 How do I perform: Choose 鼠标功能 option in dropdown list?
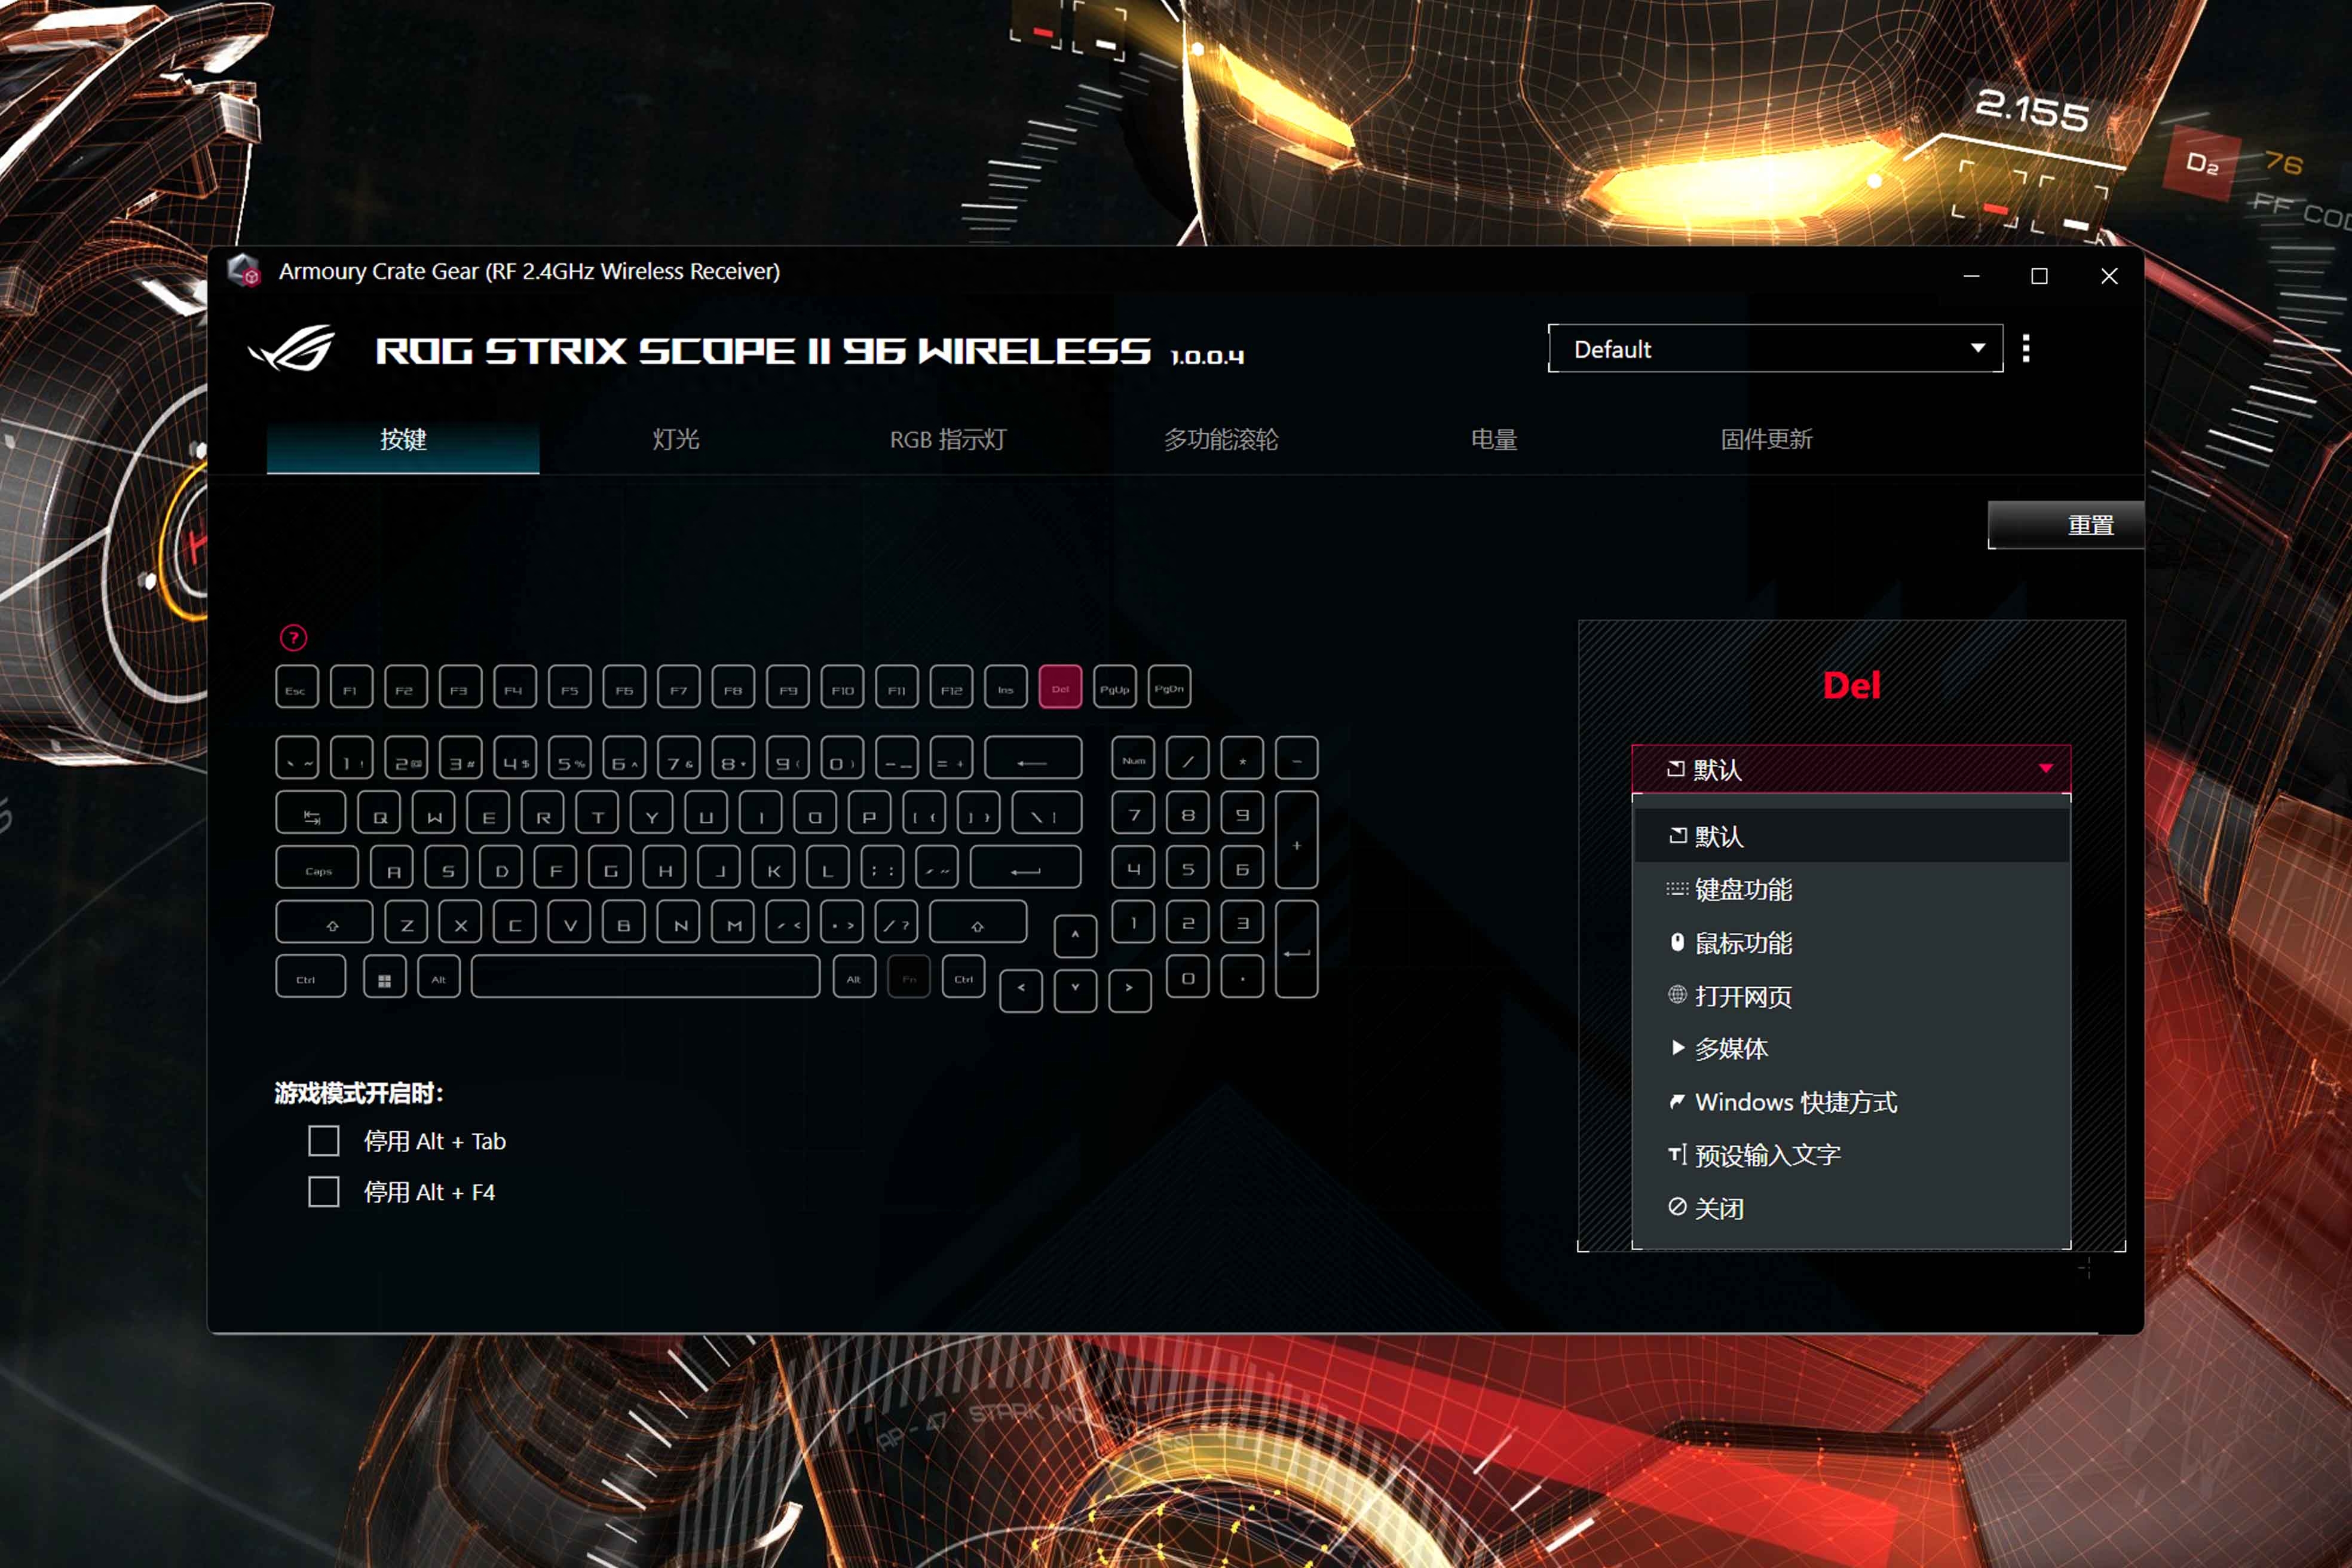1851,942
